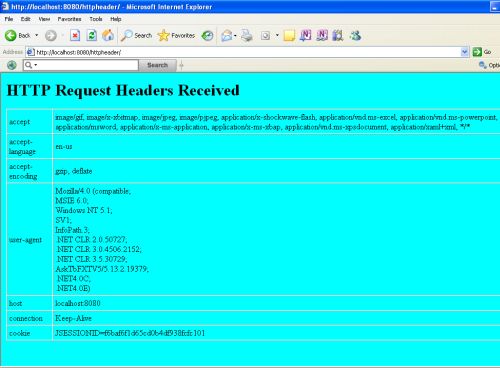Screen dimensions: 500x368
Task: Click the Internet Explorer title bar icon
Action: pos(5,6)
